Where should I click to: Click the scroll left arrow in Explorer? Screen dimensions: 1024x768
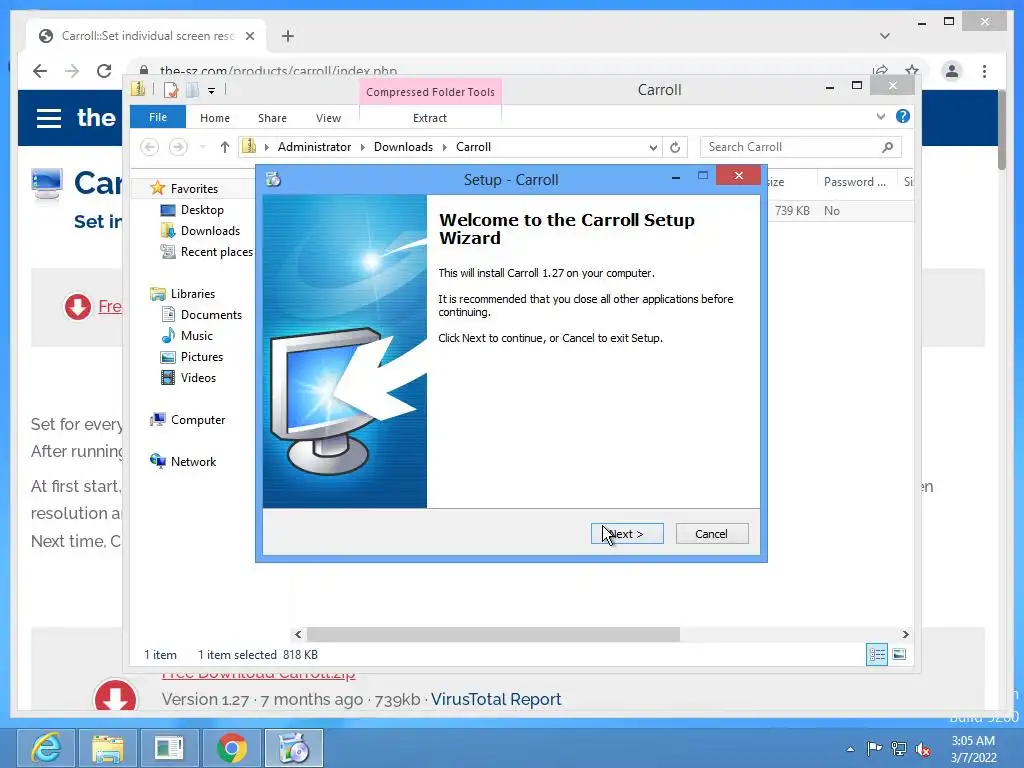coord(298,634)
